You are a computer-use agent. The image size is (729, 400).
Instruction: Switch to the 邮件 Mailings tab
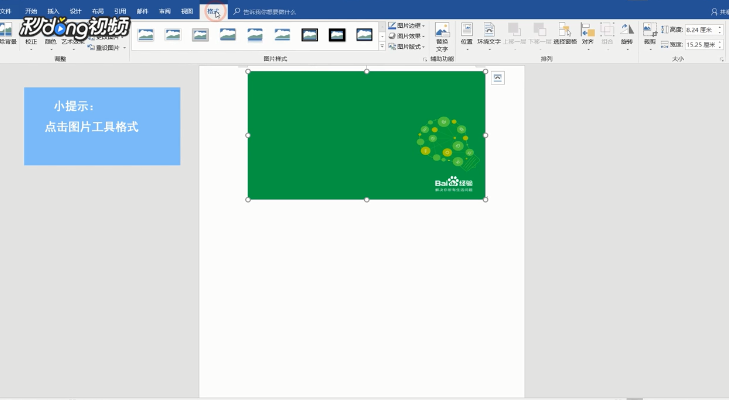(x=142, y=11)
